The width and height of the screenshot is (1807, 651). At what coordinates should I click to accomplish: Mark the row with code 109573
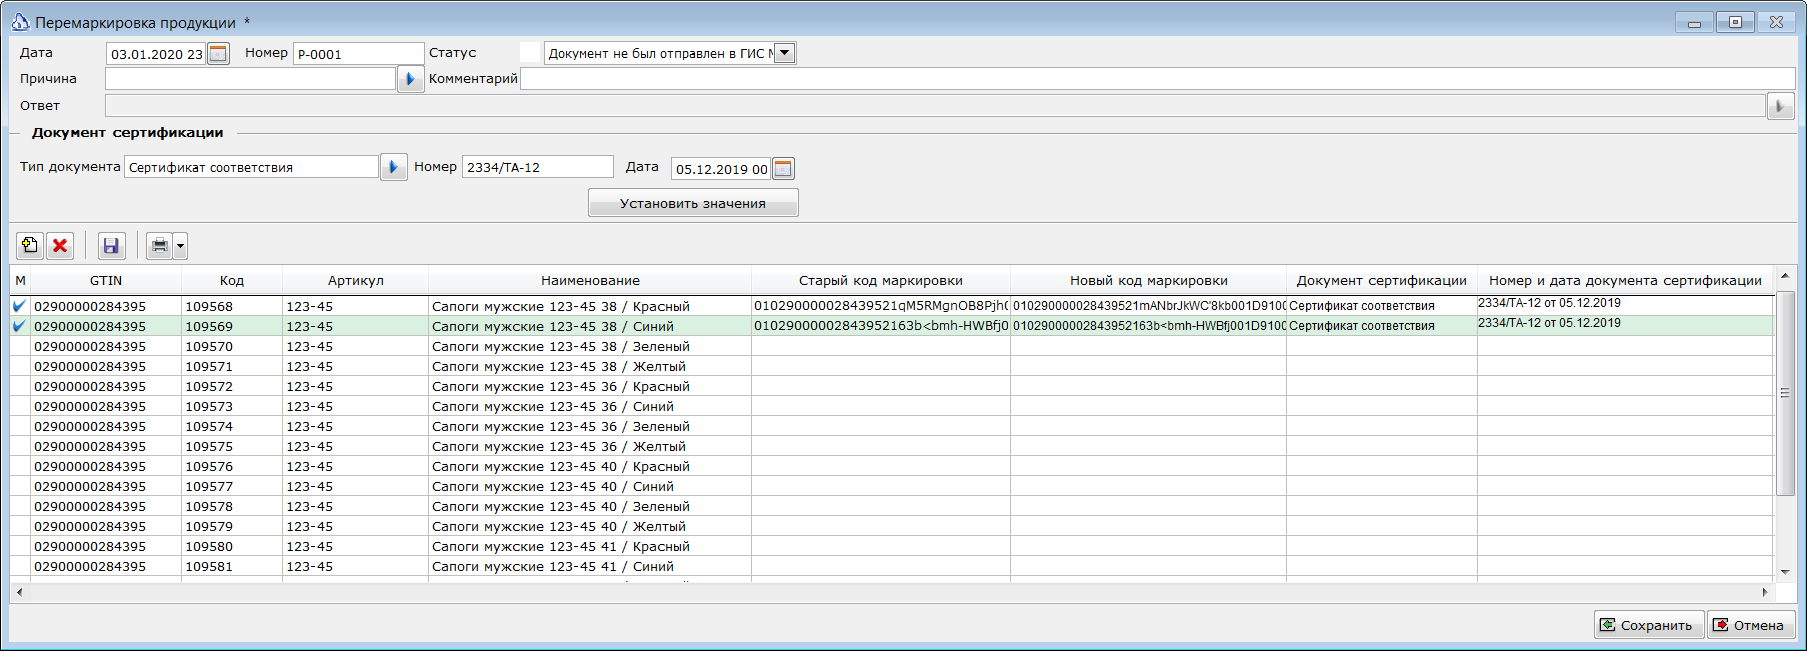(19, 406)
